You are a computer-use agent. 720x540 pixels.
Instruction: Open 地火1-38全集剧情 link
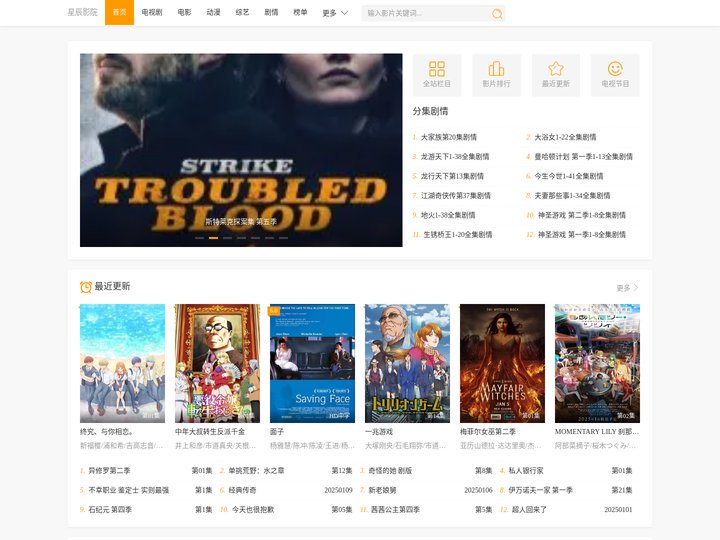point(448,215)
